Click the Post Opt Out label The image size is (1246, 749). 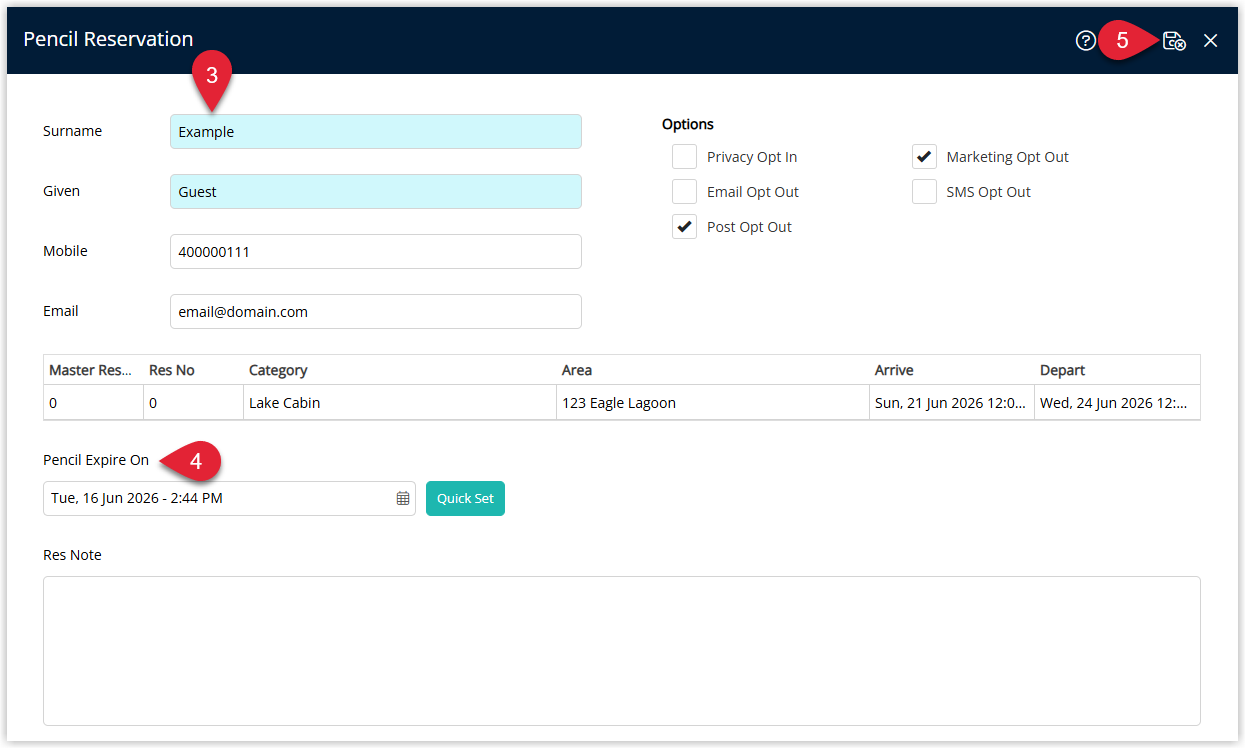click(x=749, y=227)
